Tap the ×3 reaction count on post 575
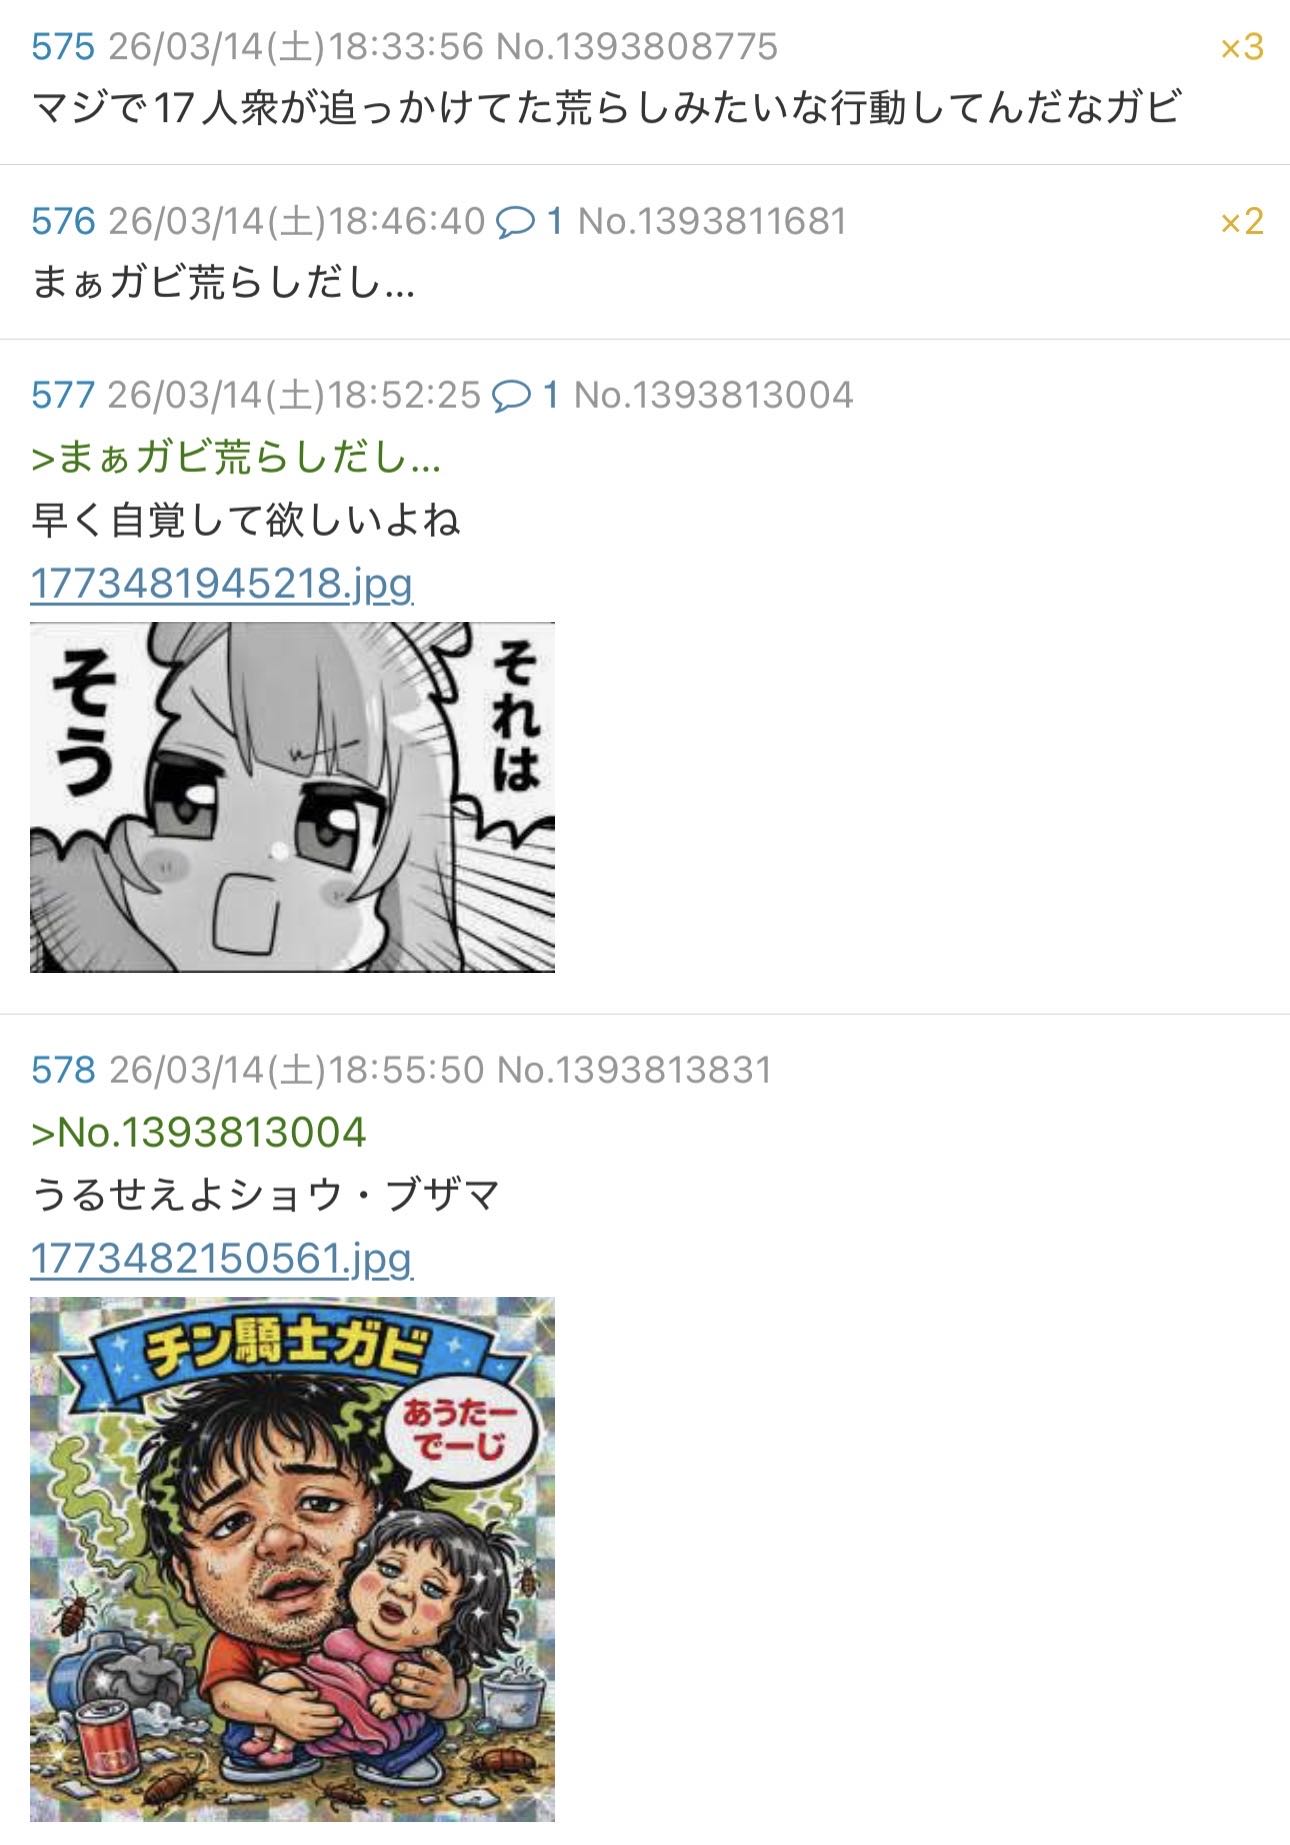The height and width of the screenshot is (1845, 1290). [1242, 47]
